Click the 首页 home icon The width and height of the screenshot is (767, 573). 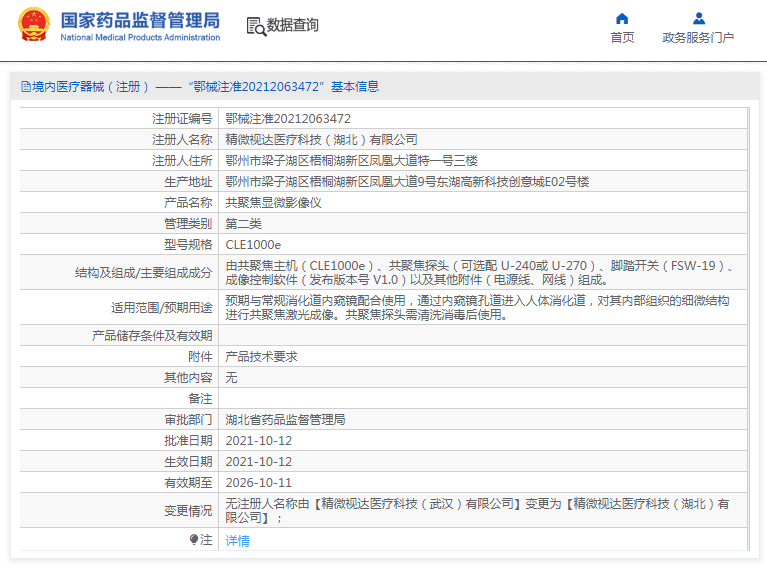(622, 19)
